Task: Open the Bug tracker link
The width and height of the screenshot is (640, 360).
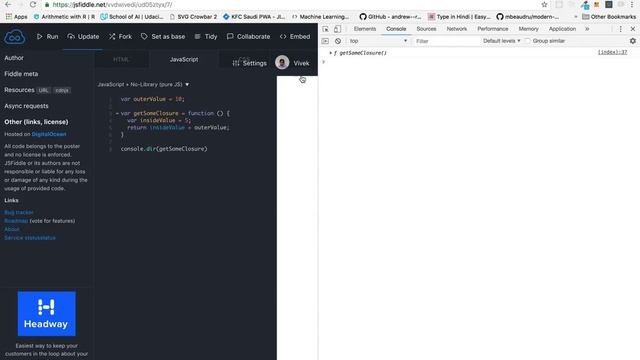Action: coord(19,212)
